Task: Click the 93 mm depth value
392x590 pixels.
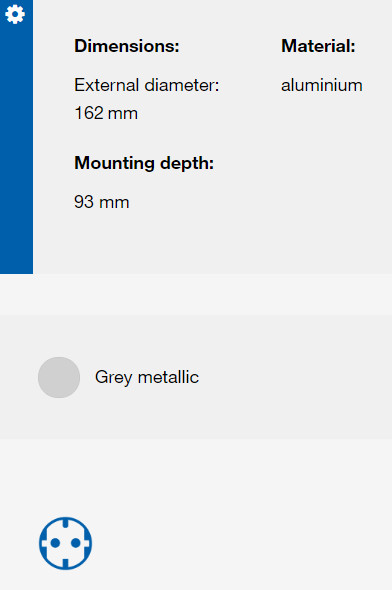Action: [x=102, y=202]
